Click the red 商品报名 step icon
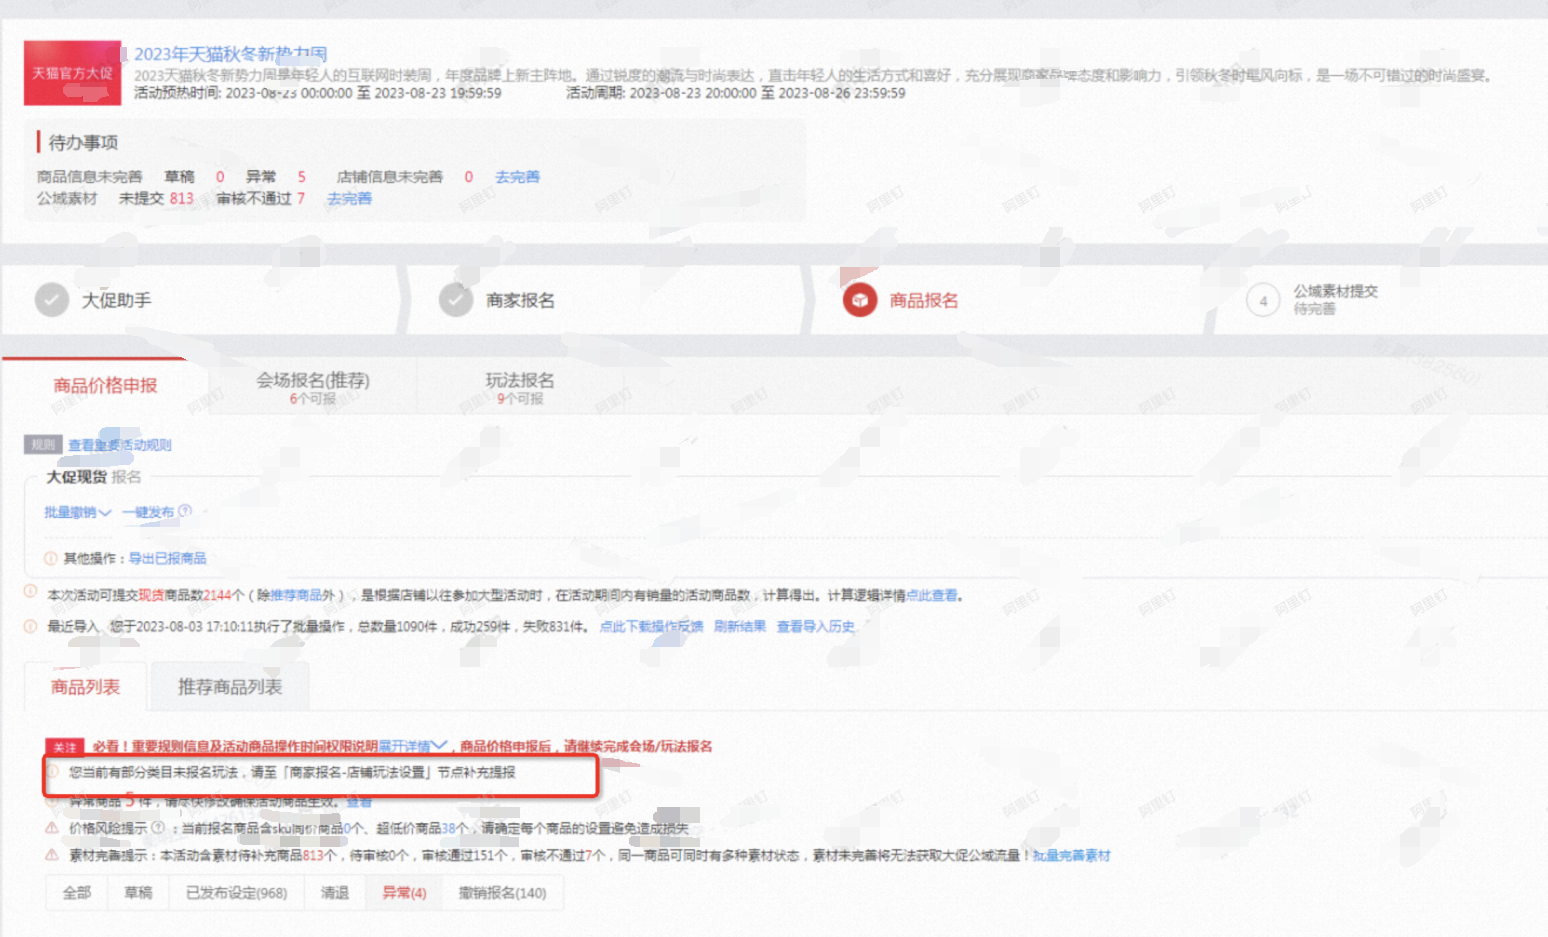The height and width of the screenshot is (937, 1548). pyautogui.click(x=860, y=299)
